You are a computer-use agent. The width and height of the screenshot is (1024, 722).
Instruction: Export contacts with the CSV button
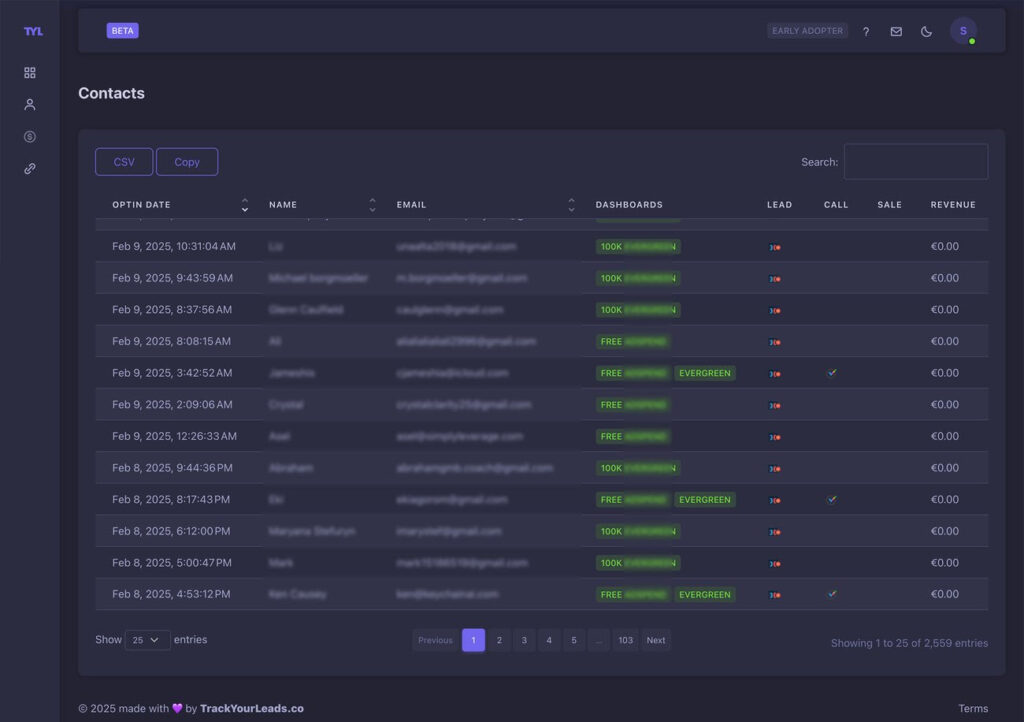124,162
